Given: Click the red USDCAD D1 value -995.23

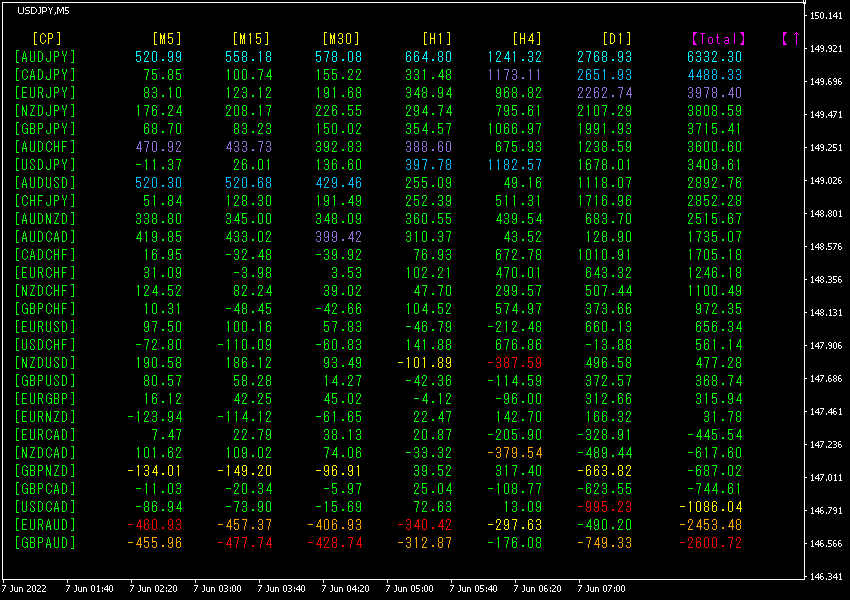Looking at the screenshot, I should pyautogui.click(x=604, y=507).
